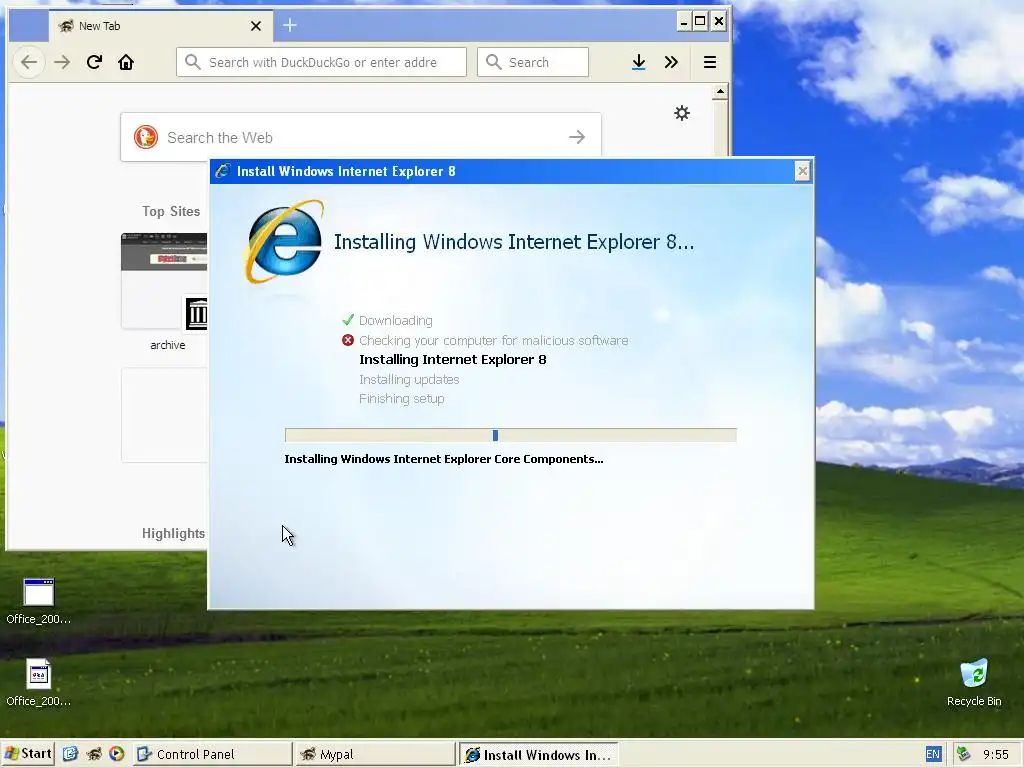This screenshot has width=1024, height=768.
Task: Close the New Tab tab
Action: click(256, 26)
